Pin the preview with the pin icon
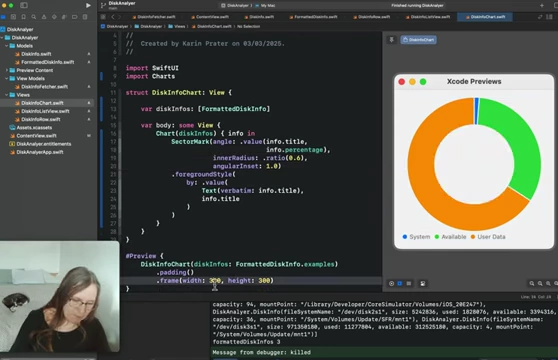The height and width of the screenshot is (360, 558). click(391, 40)
